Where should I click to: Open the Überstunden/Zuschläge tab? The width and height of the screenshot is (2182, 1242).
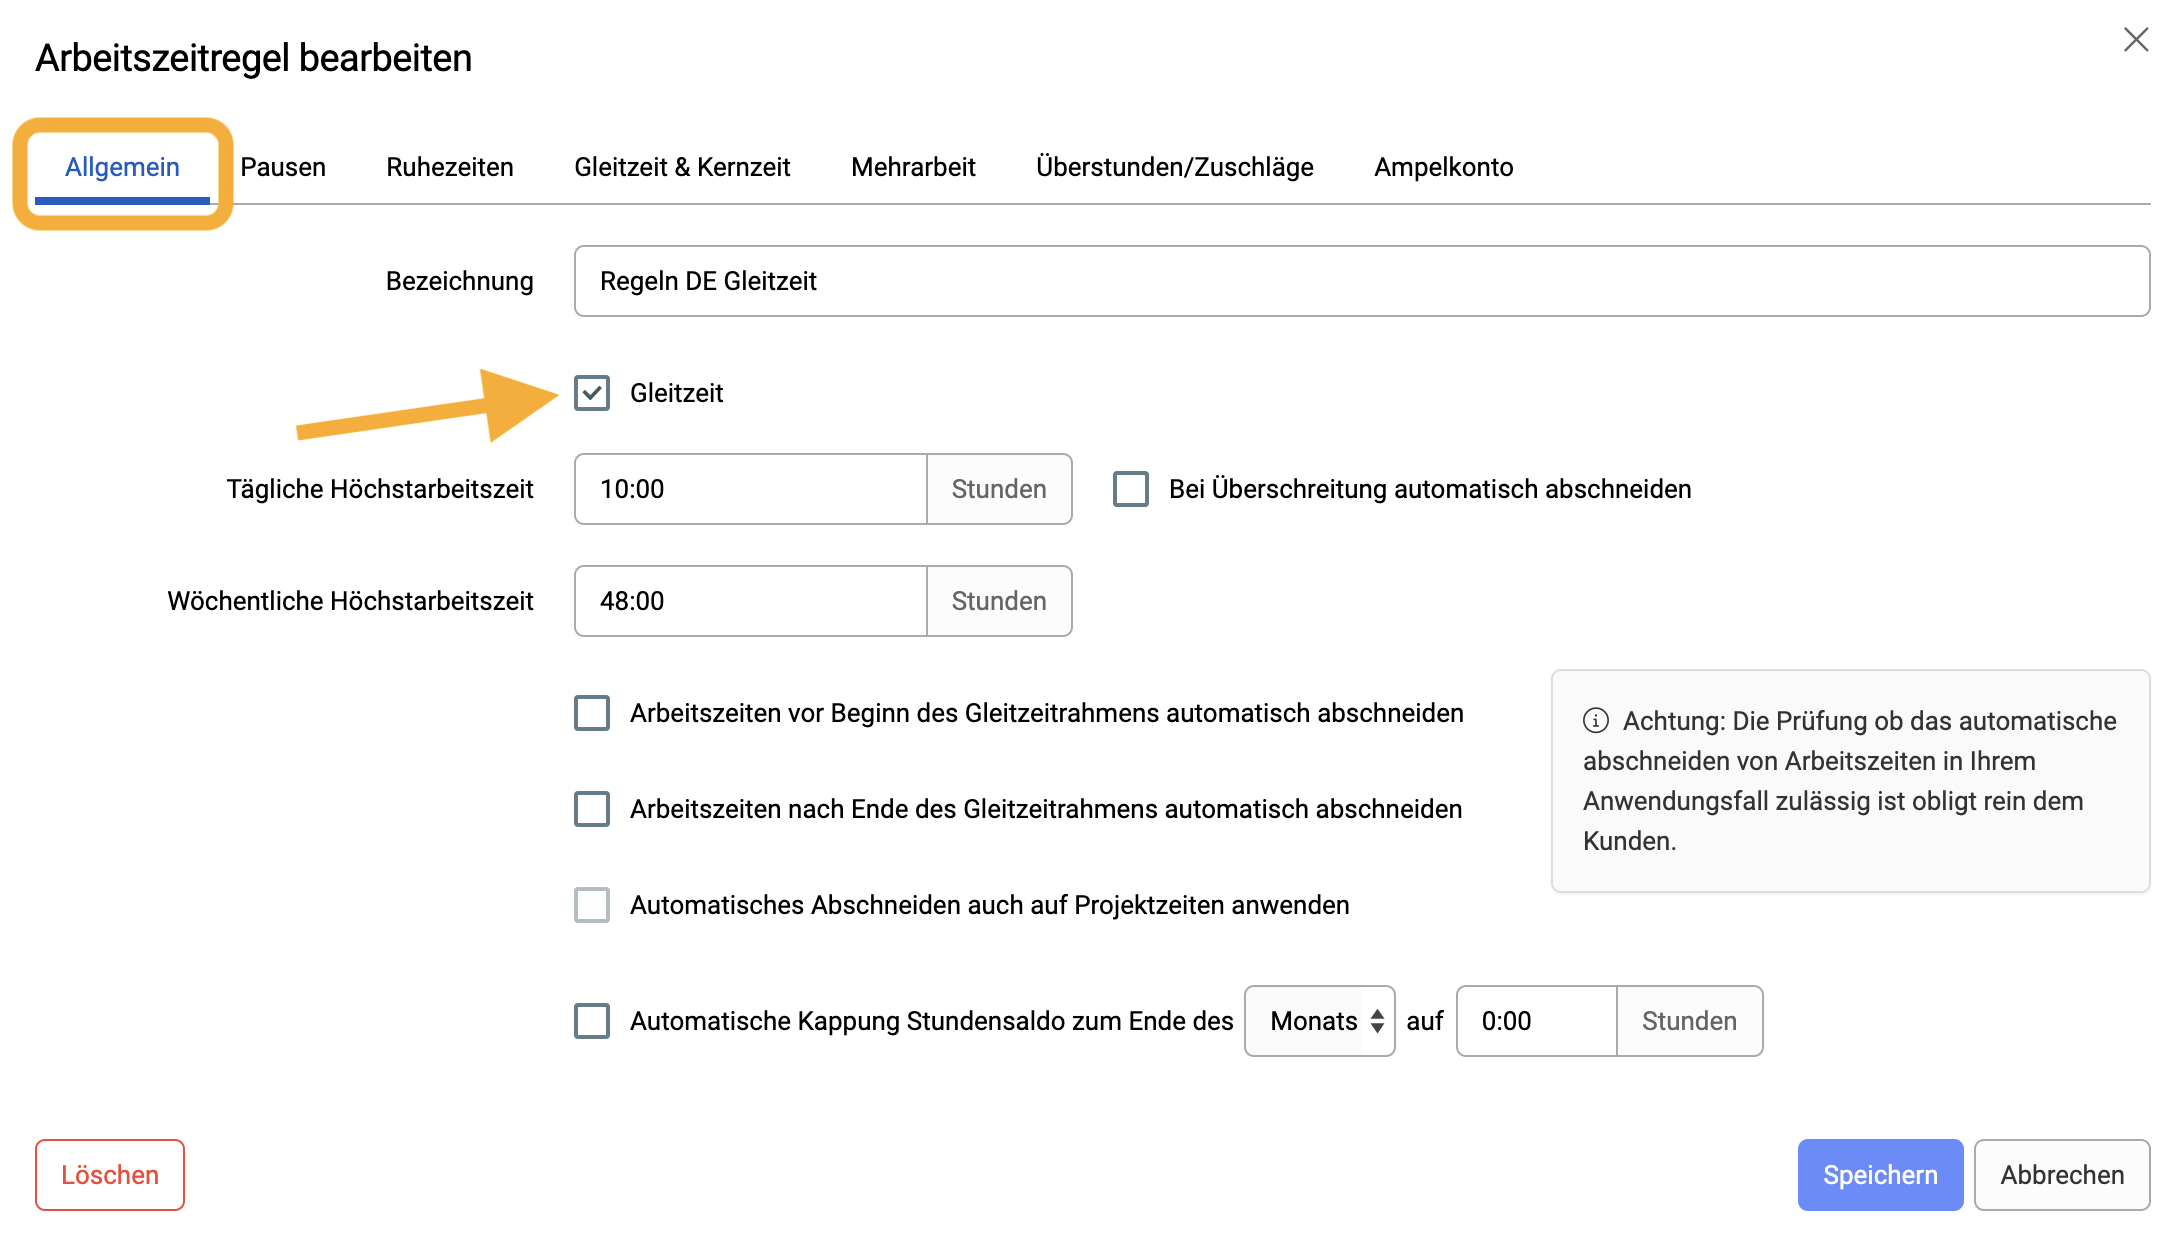click(x=1175, y=167)
